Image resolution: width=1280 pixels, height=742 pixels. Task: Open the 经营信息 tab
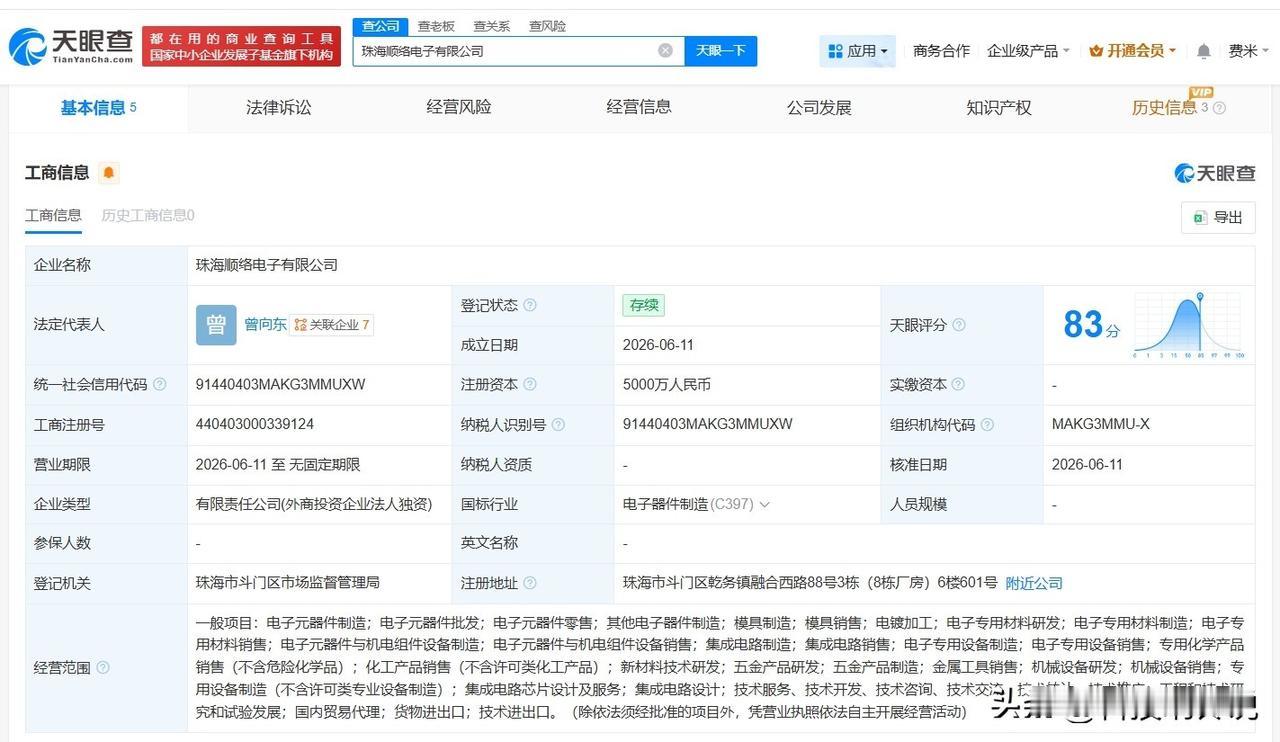(x=639, y=108)
